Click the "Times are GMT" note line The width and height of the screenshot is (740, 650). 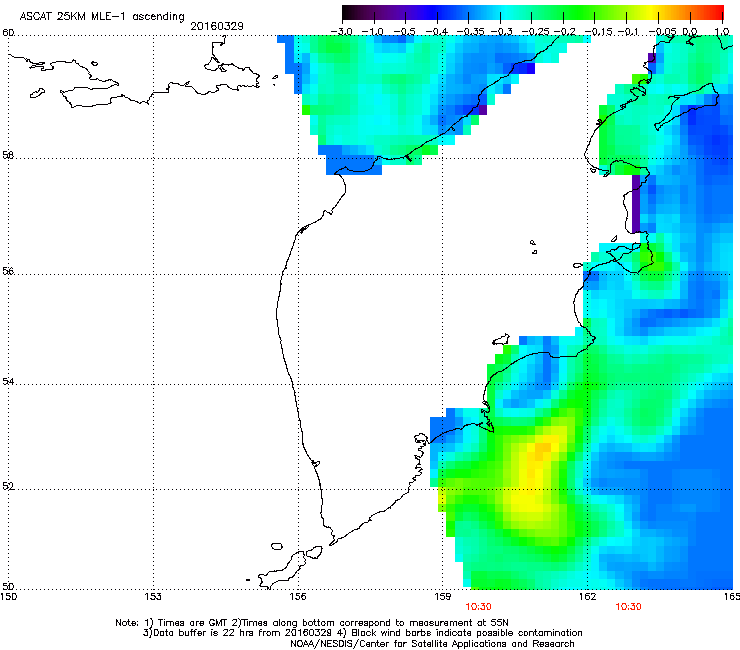(x=312, y=623)
